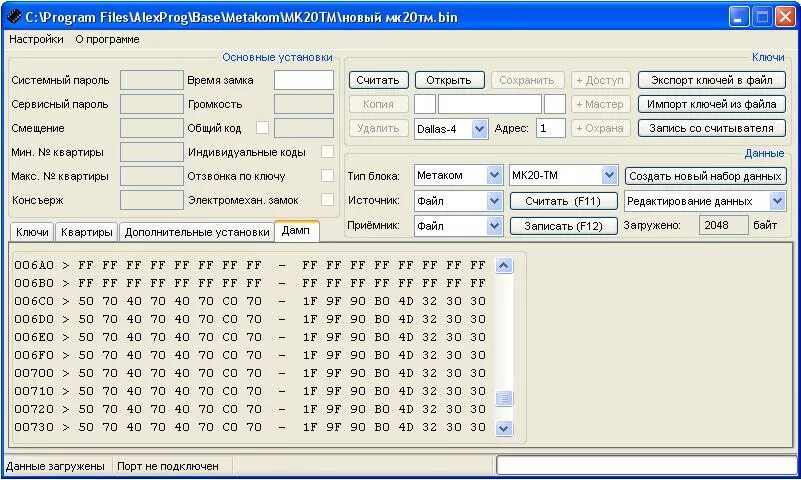Click the Загружено field showing 2048
Screen dimensions: 801x480
[723, 225]
